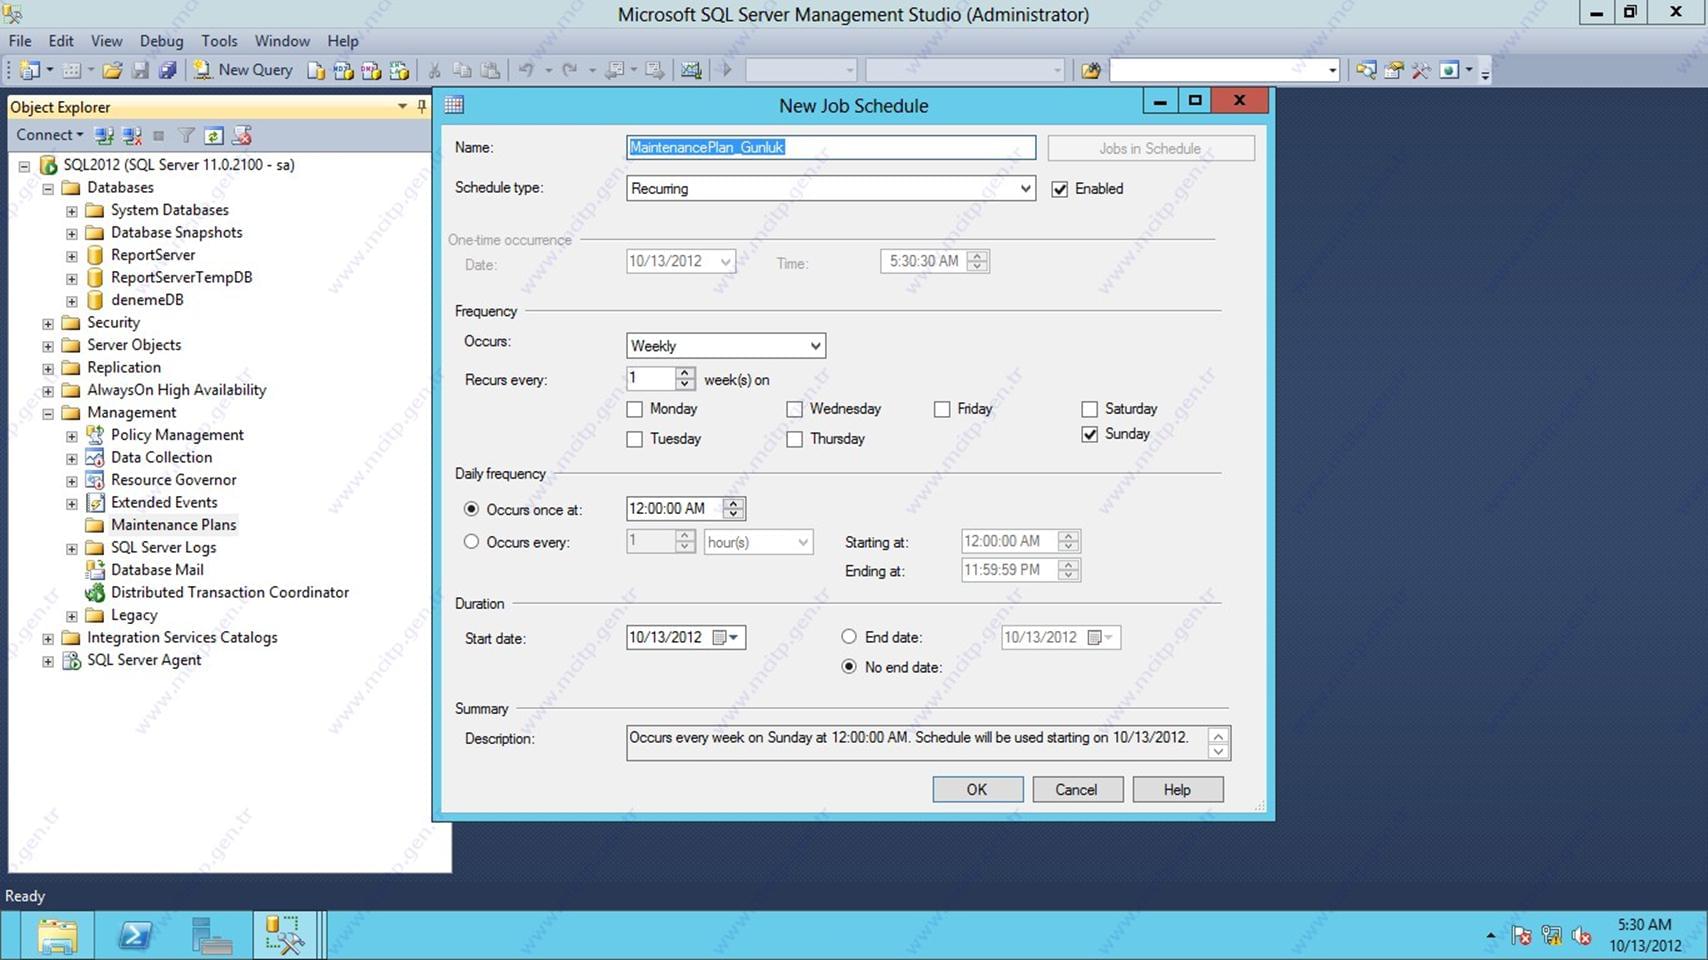1708x960 pixels.
Task: Open the Properties Window toolbar icon
Action: (x=1393, y=70)
